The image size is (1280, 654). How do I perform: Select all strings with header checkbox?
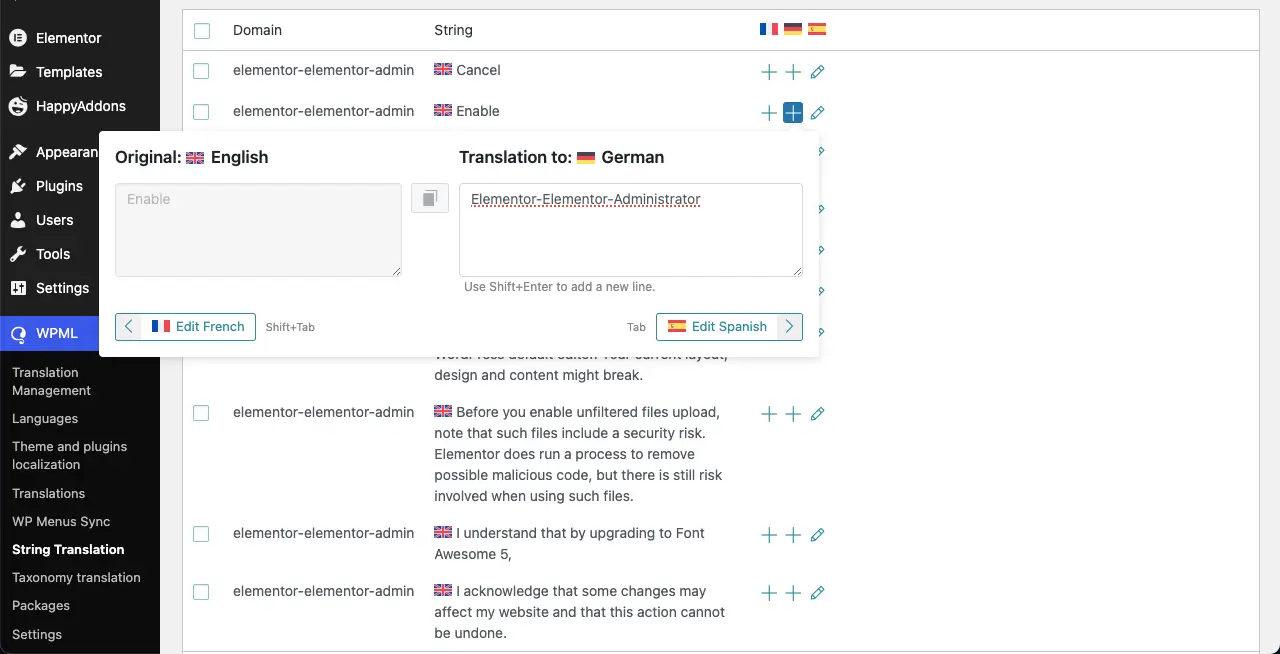point(202,31)
